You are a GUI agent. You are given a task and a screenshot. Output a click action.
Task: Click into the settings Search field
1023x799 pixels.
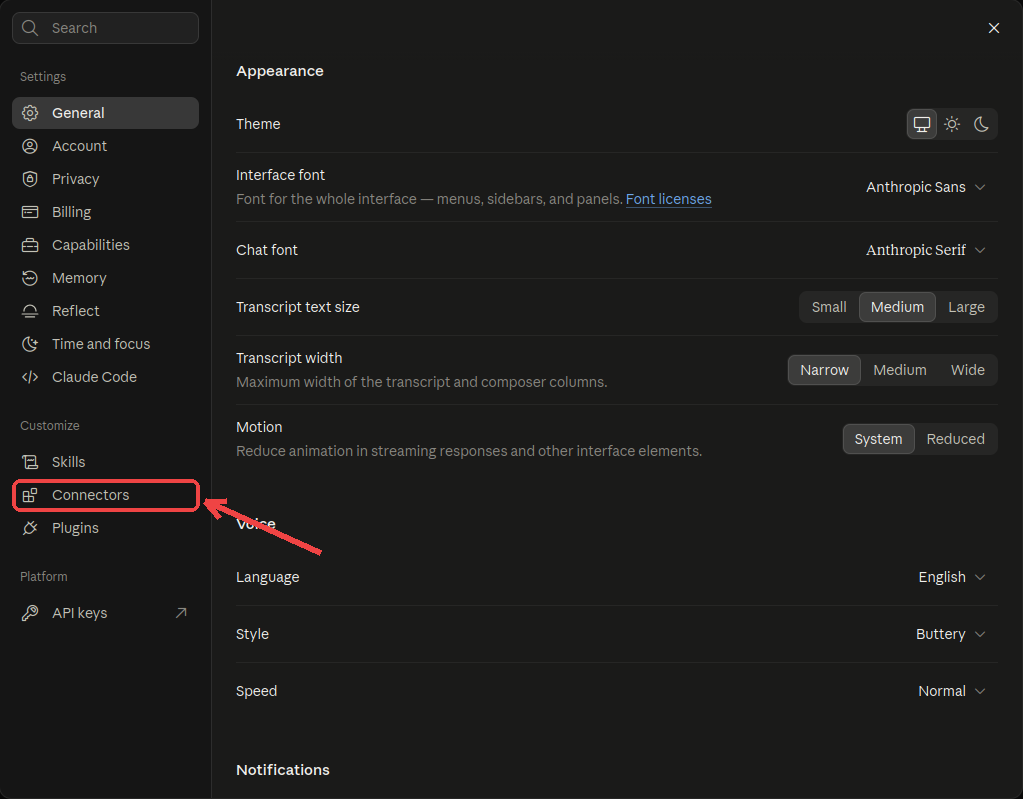[x=106, y=28]
